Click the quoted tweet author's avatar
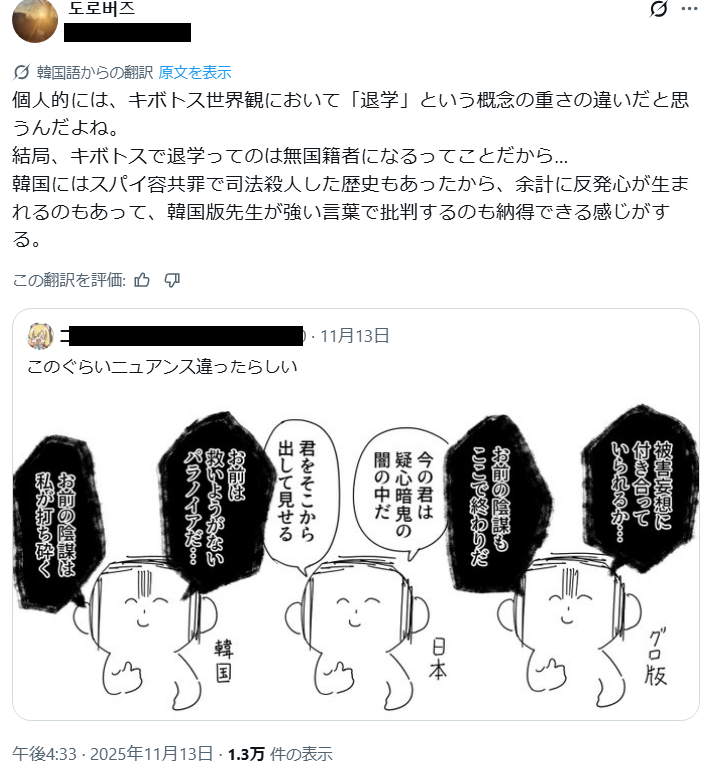The width and height of the screenshot is (710, 770). [40, 336]
